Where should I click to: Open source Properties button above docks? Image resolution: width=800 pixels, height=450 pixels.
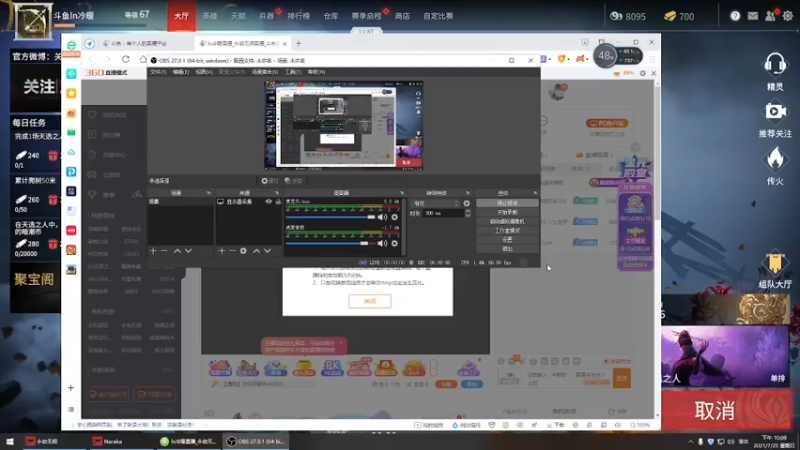(x=269, y=181)
